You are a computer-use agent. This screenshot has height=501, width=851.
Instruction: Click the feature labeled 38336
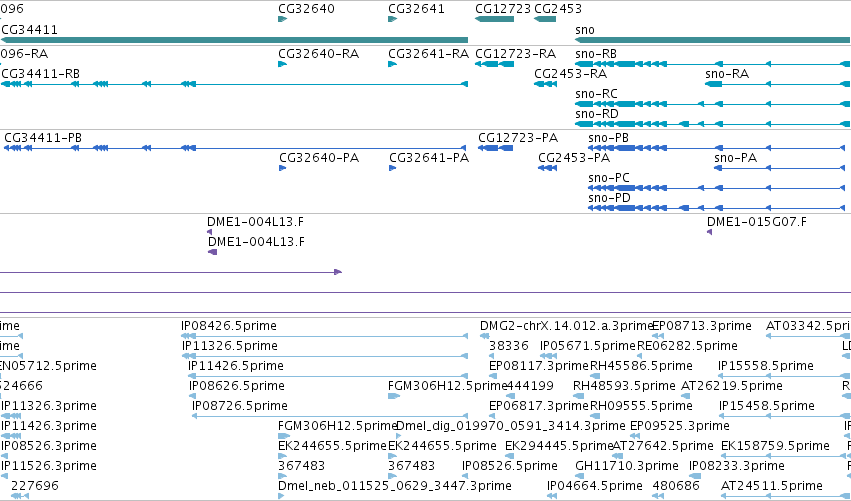(509, 346)
